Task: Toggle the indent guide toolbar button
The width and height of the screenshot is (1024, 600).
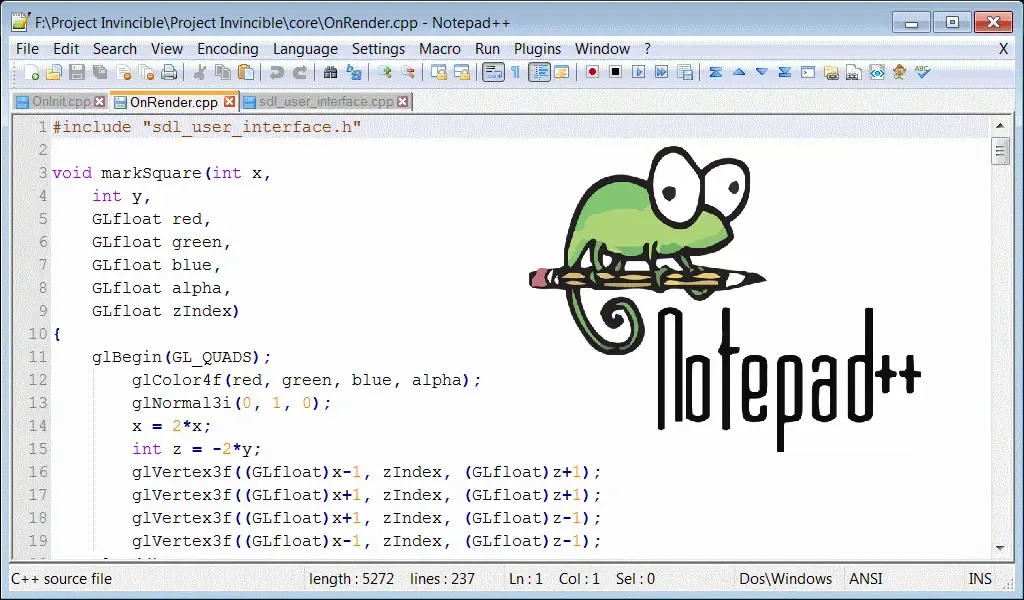Action: click(x=539, y=72)
